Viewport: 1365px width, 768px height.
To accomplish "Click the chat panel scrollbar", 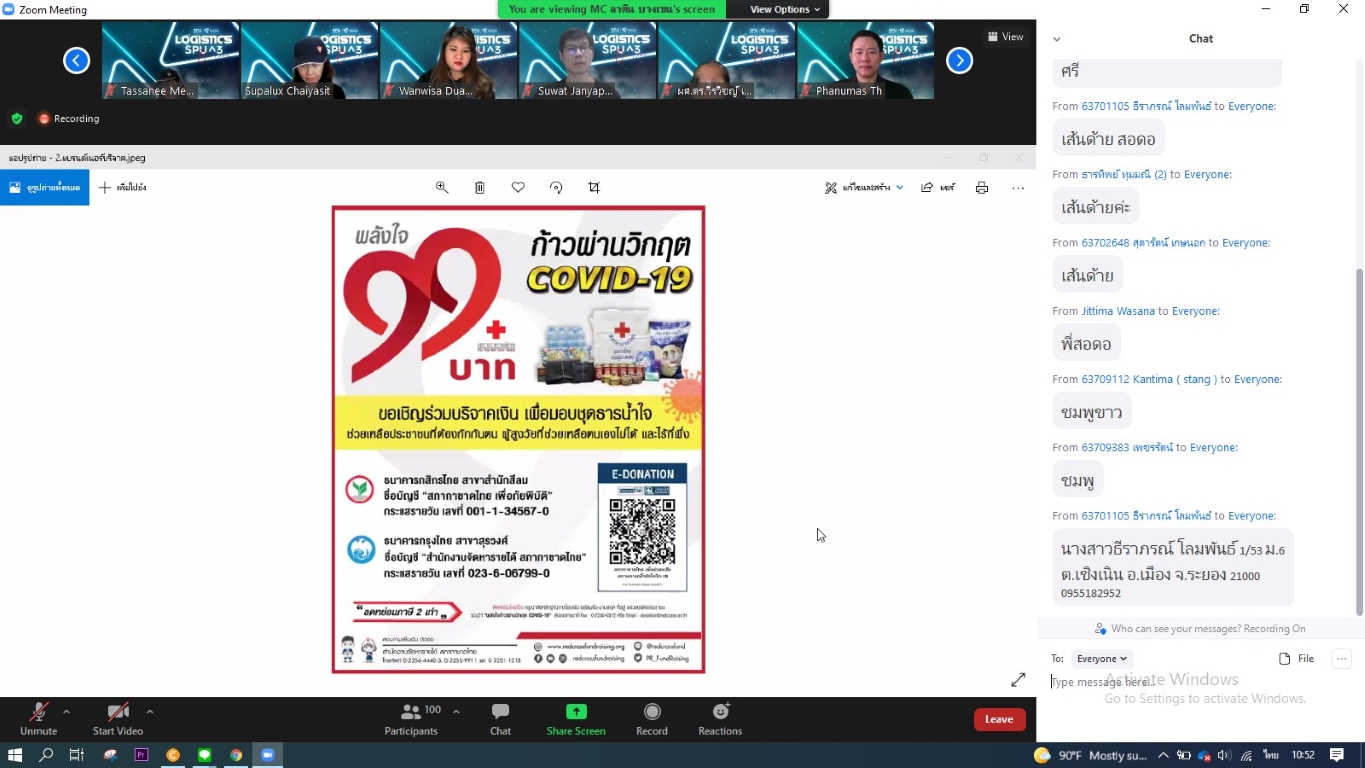I will [1359, 440].
